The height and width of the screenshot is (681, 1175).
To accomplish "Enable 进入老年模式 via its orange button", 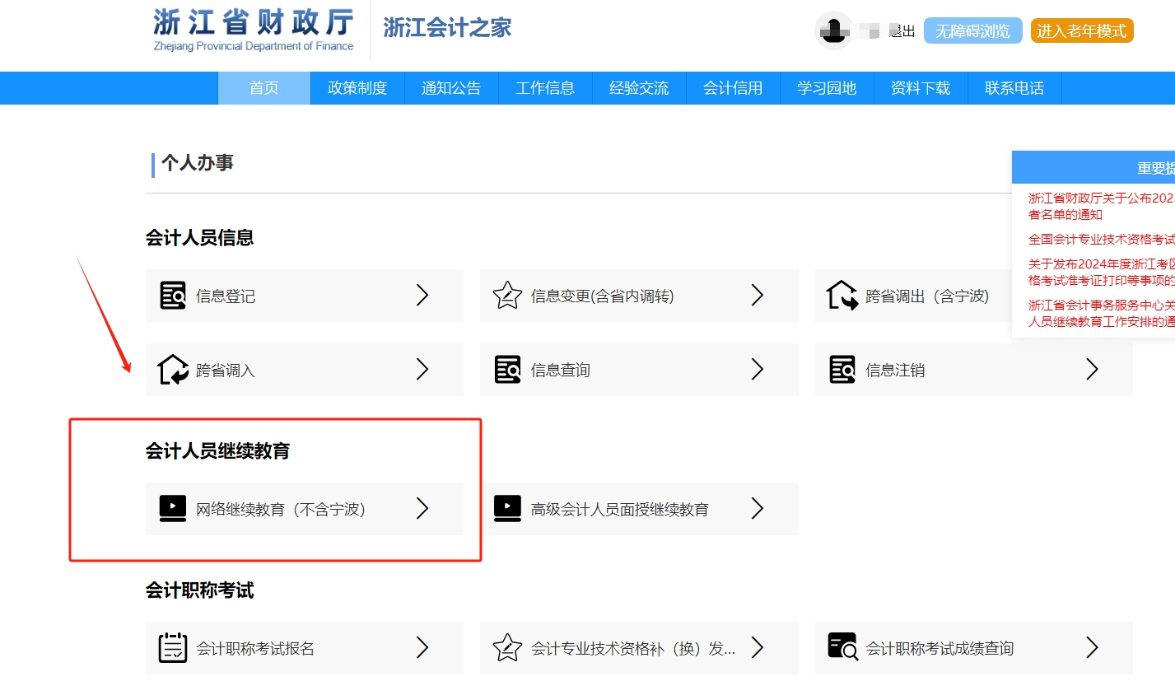I will (x=1081, y=31).
